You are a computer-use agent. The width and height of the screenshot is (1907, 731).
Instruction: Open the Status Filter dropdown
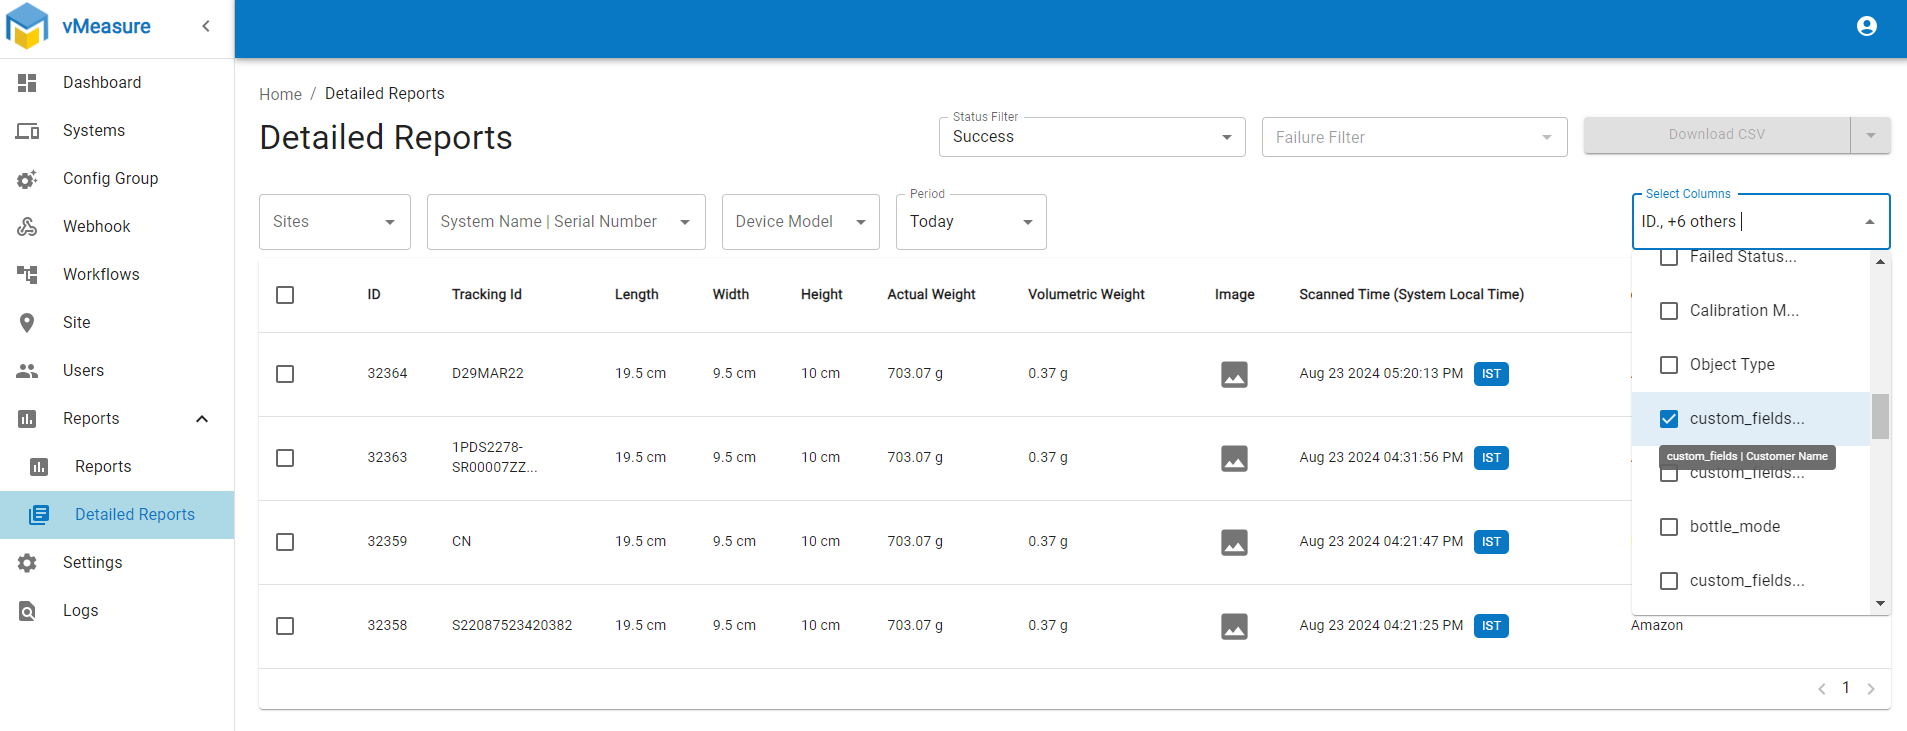(1091, 137)
